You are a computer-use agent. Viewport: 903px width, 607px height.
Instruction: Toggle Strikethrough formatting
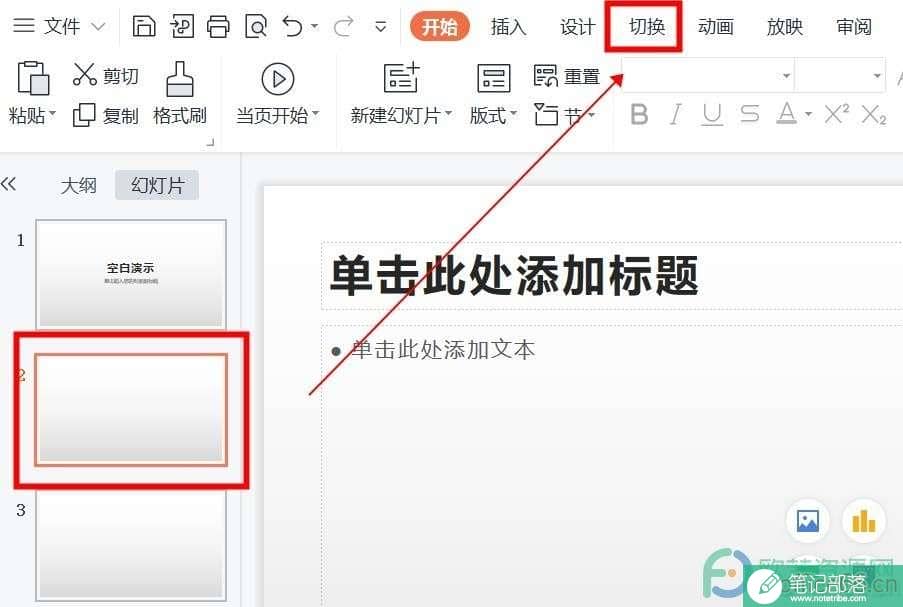click(x=749, y=114)
